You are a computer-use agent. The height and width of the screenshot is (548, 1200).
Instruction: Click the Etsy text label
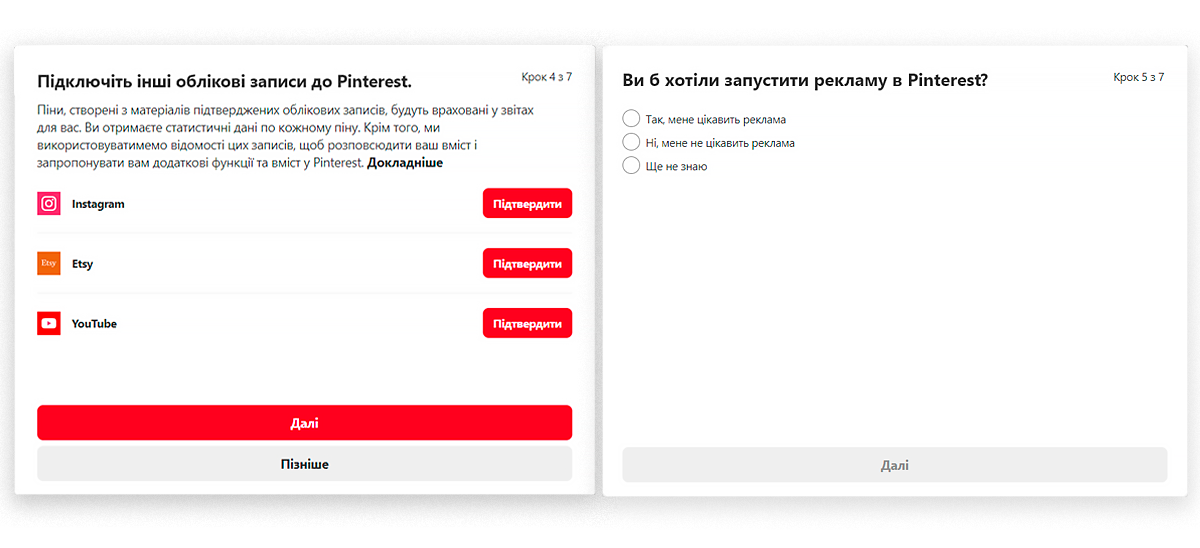point(82,264)
